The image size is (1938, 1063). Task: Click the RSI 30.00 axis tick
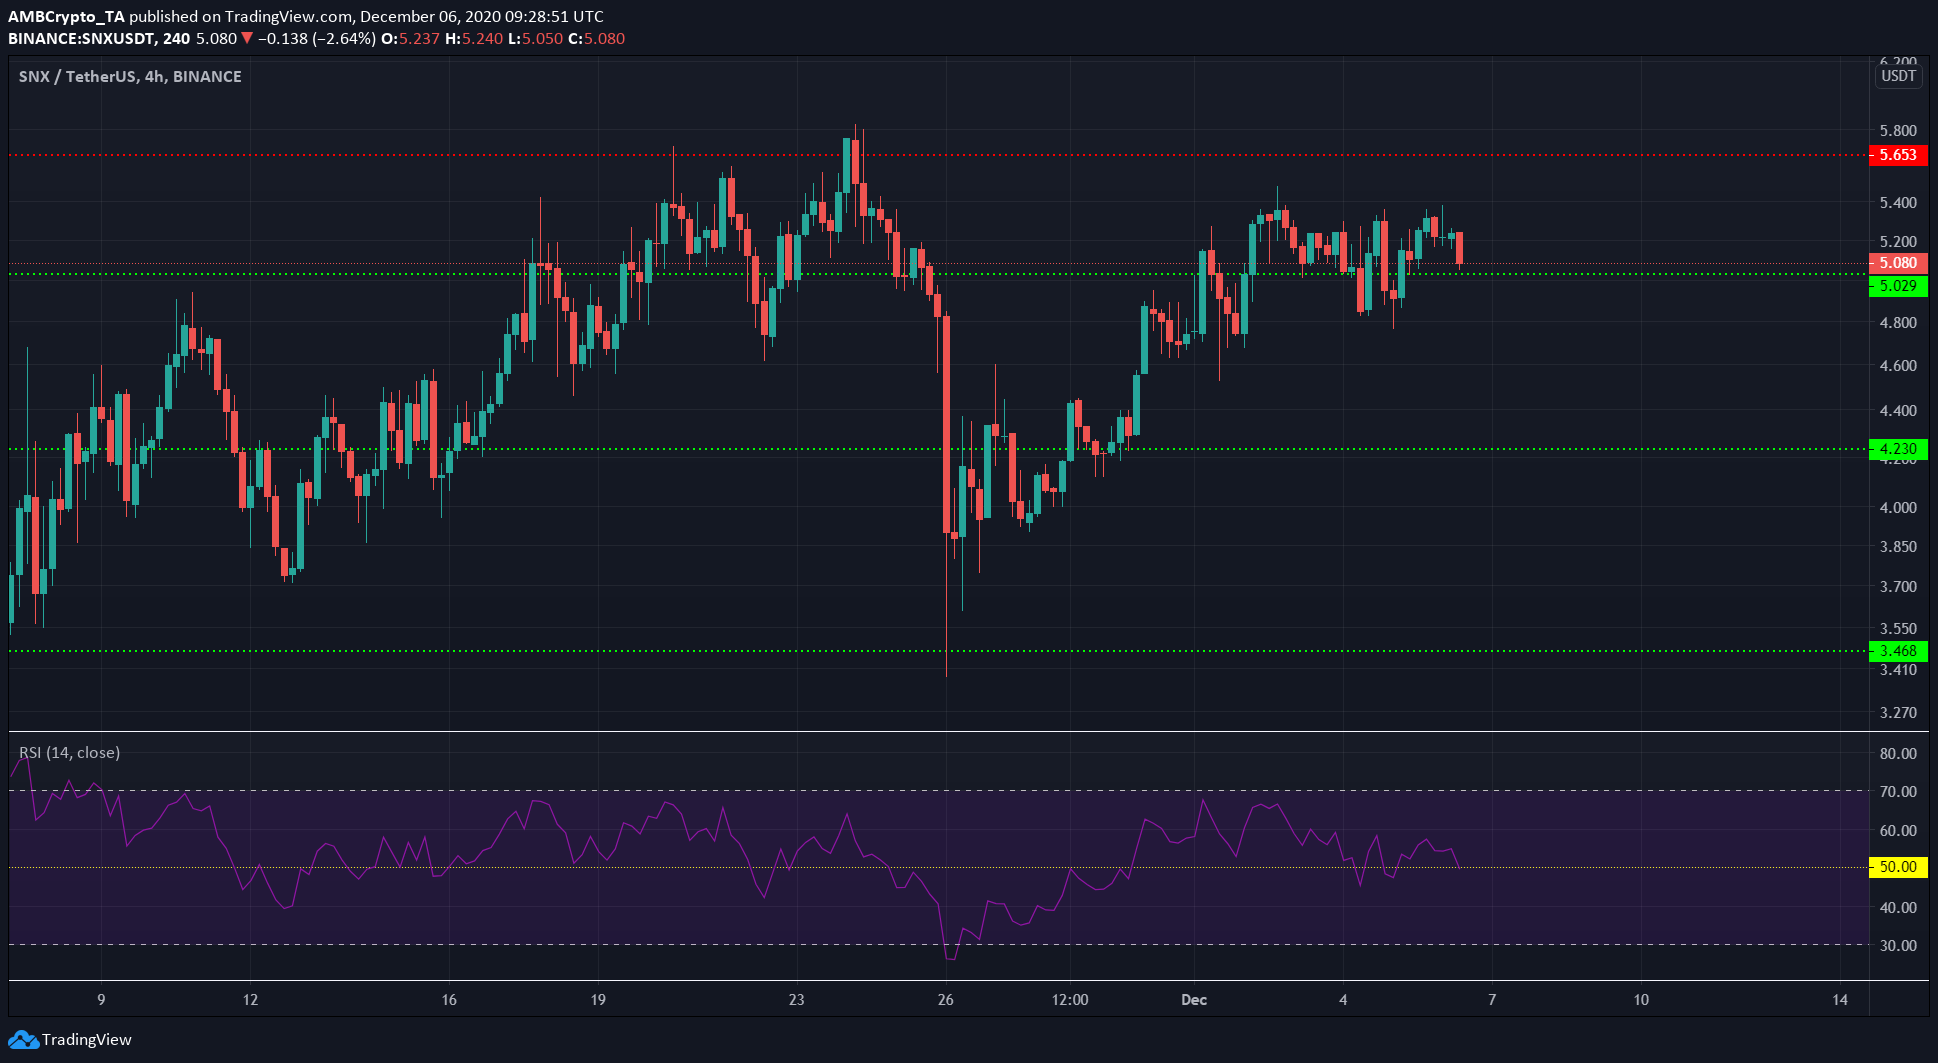1898,946
